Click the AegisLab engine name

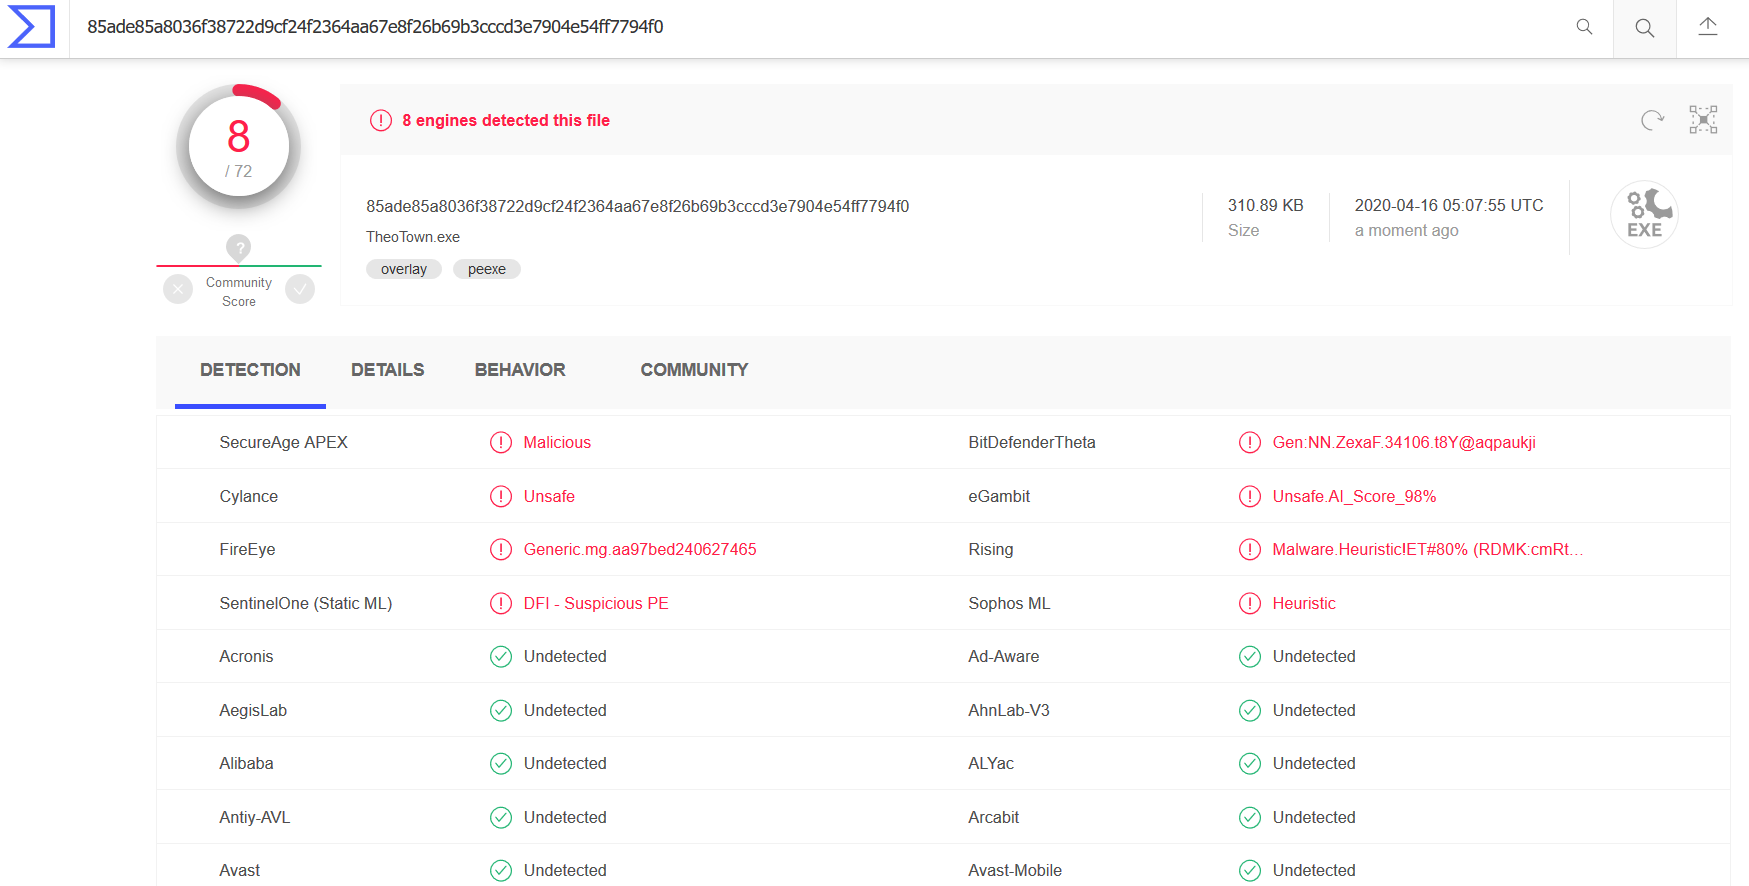[253, 710]
